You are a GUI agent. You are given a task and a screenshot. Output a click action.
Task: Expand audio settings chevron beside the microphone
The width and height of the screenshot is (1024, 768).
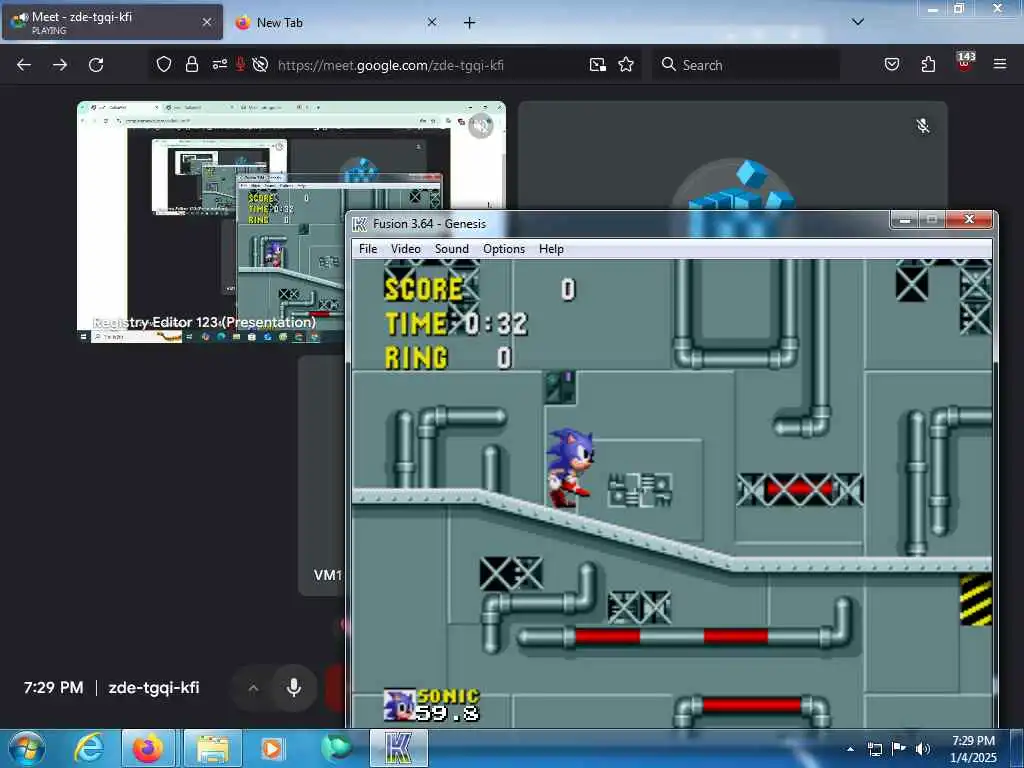pyautogui.click(x=253, y=688)
